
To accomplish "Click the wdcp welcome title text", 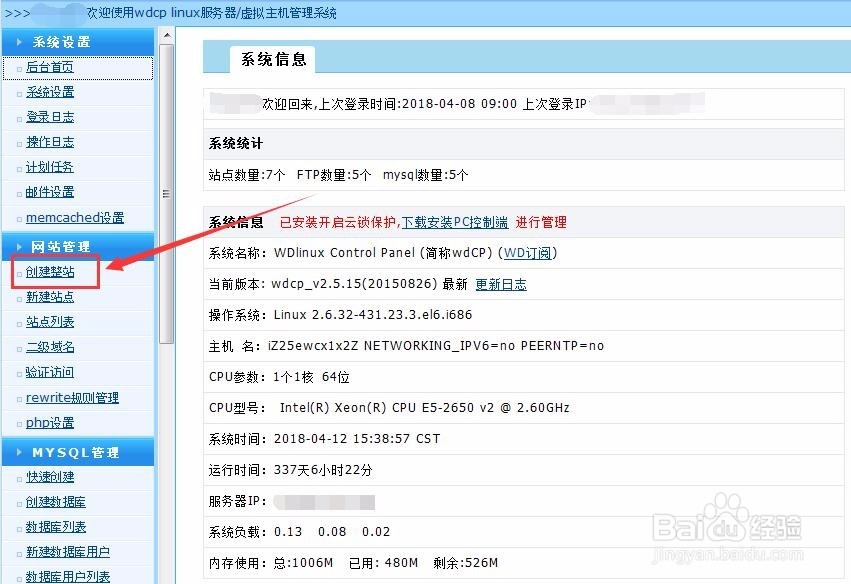I will (x=212, y=12).
